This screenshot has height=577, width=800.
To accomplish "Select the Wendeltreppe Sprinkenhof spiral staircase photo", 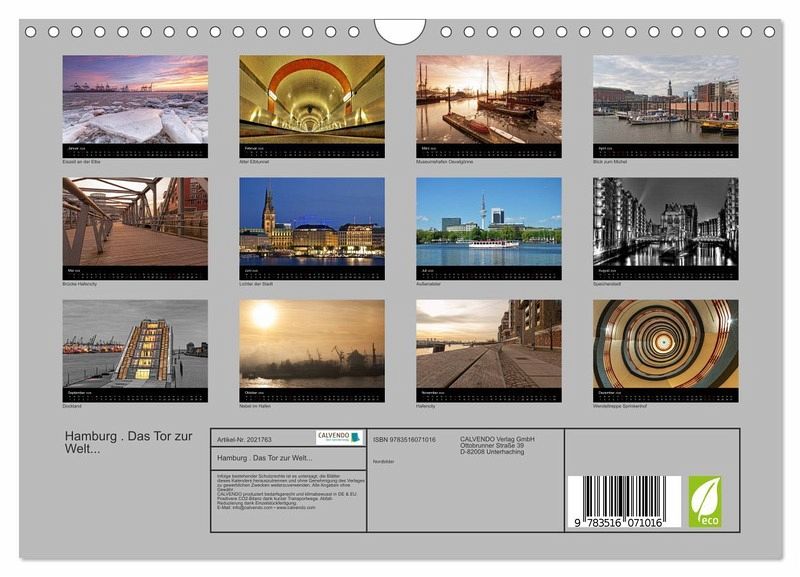I will [665, 344].
